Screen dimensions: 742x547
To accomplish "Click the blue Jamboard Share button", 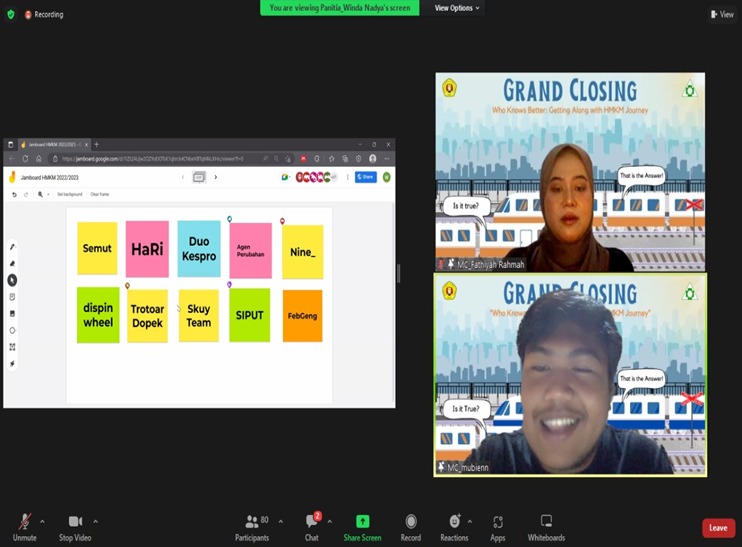I will pos(365,177).
